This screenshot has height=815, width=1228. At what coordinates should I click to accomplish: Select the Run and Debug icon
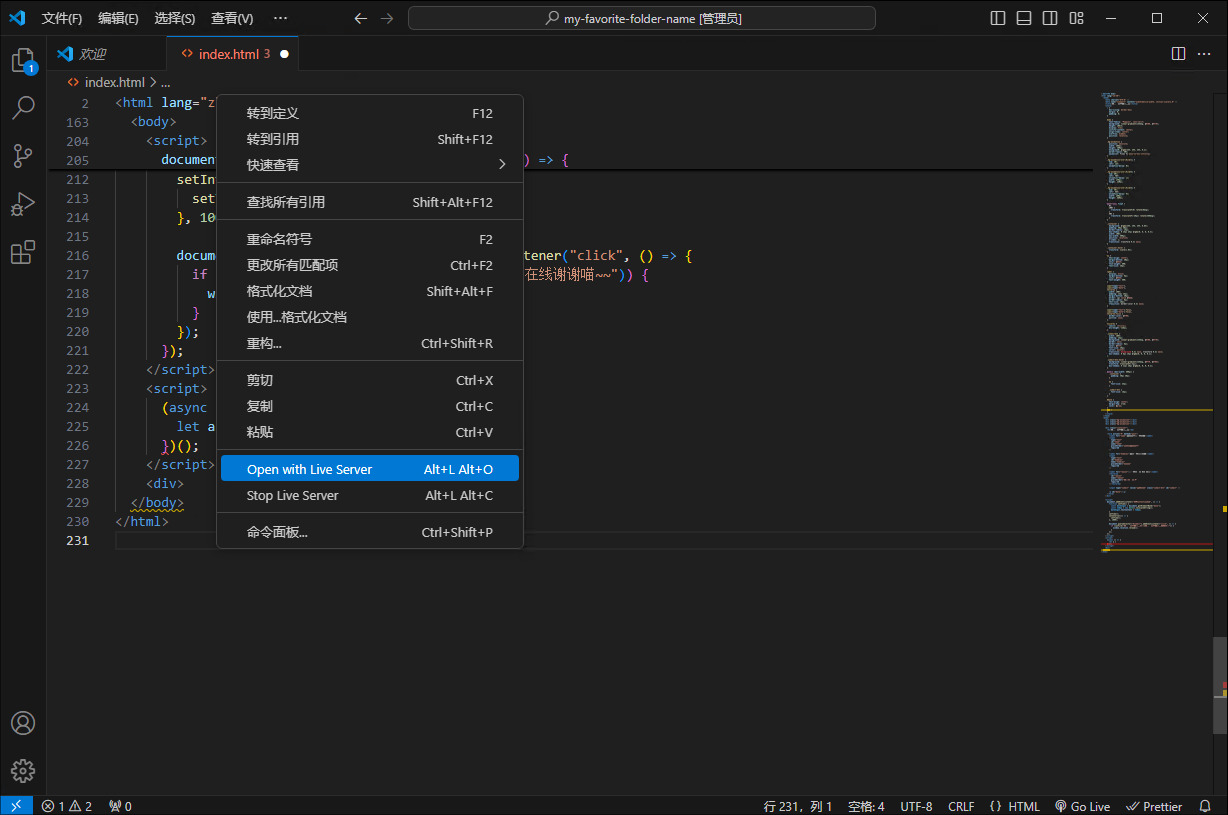(x=21, y=203)
